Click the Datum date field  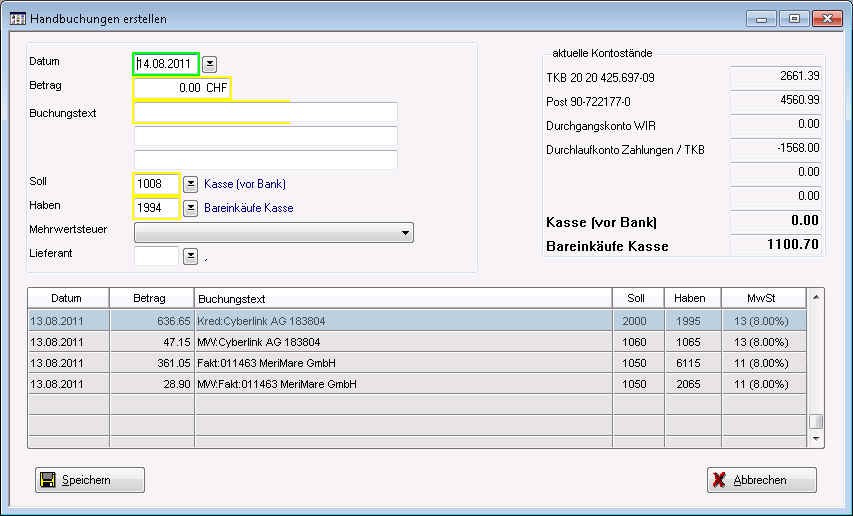click(166, 64)
